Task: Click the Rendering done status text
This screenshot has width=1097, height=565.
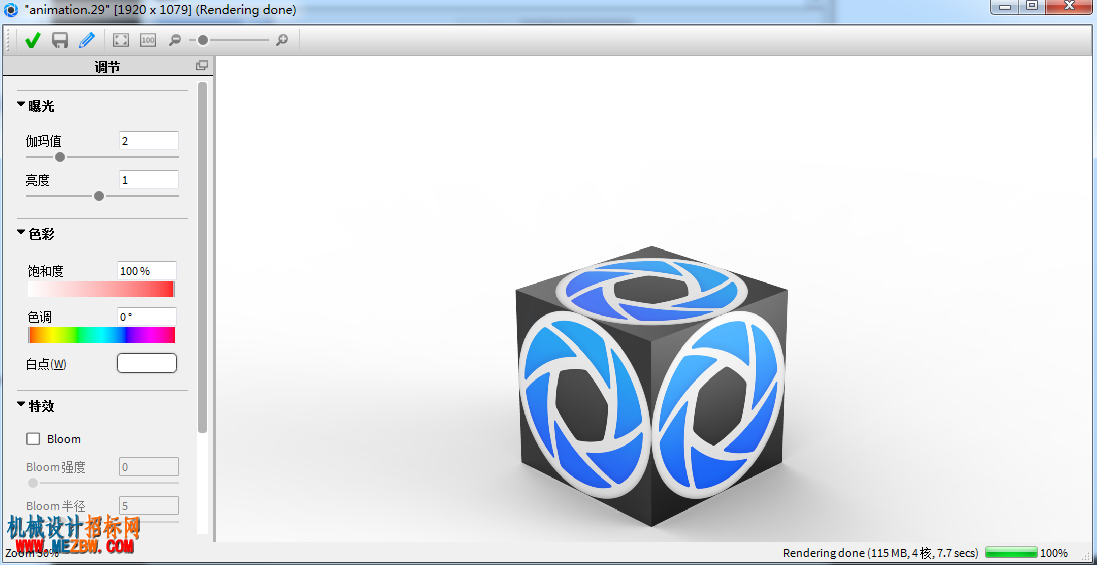Action: (x=880, y=553)
